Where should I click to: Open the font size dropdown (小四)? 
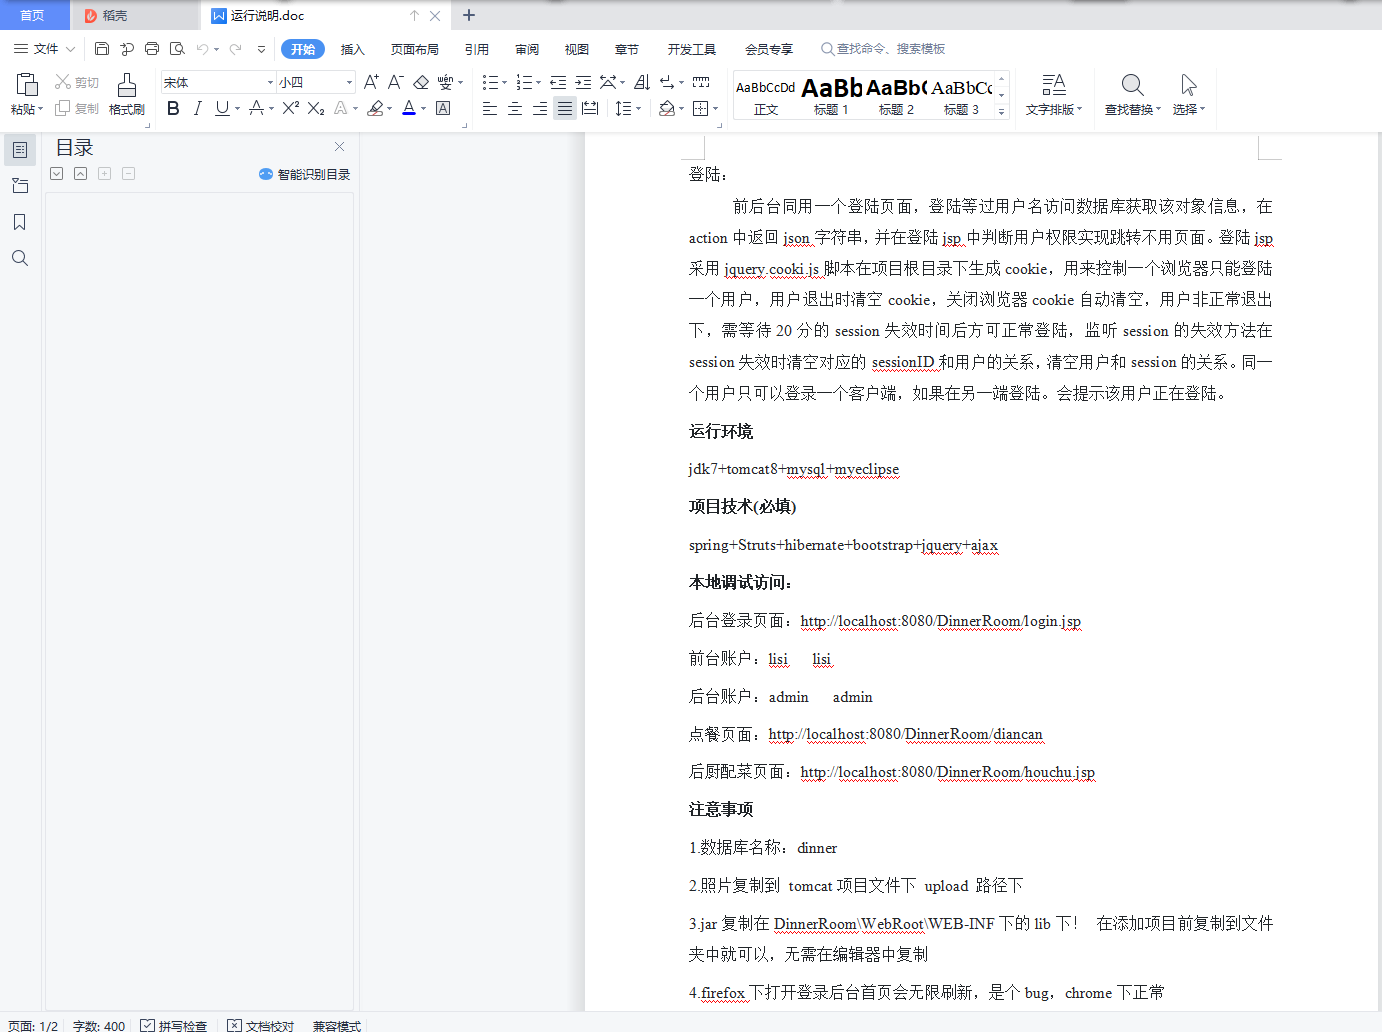click(x=349, y=82)
